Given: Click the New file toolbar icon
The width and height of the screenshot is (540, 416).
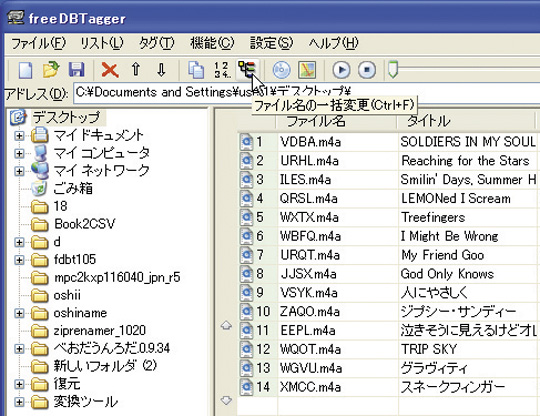Looking at the screenshot, I should pyautogui.click(x=25, y=70).
